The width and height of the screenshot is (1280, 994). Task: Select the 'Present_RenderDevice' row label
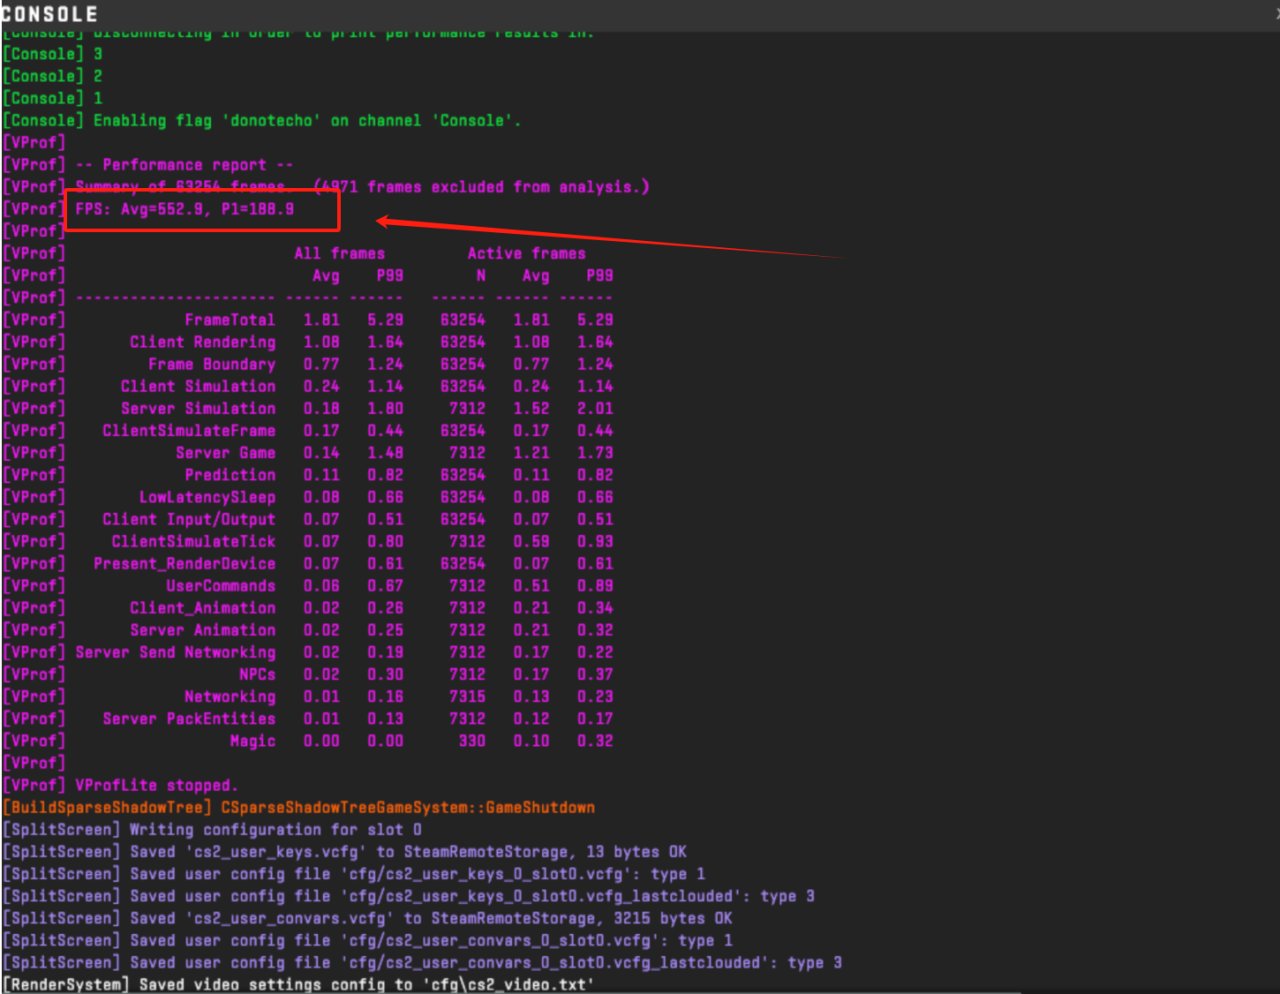pos(184,563)
